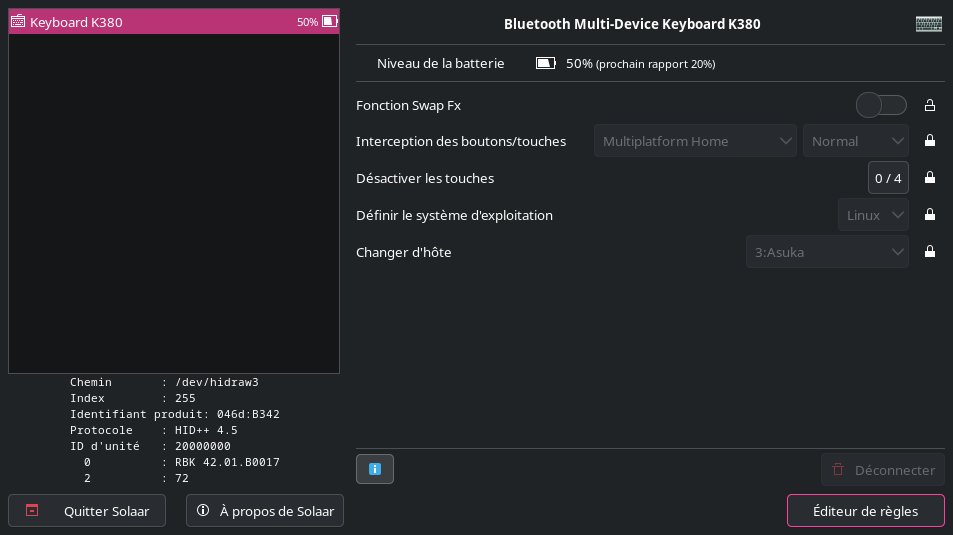
Task: Click the Niveau de la batterie label
Action: point(441,63)
